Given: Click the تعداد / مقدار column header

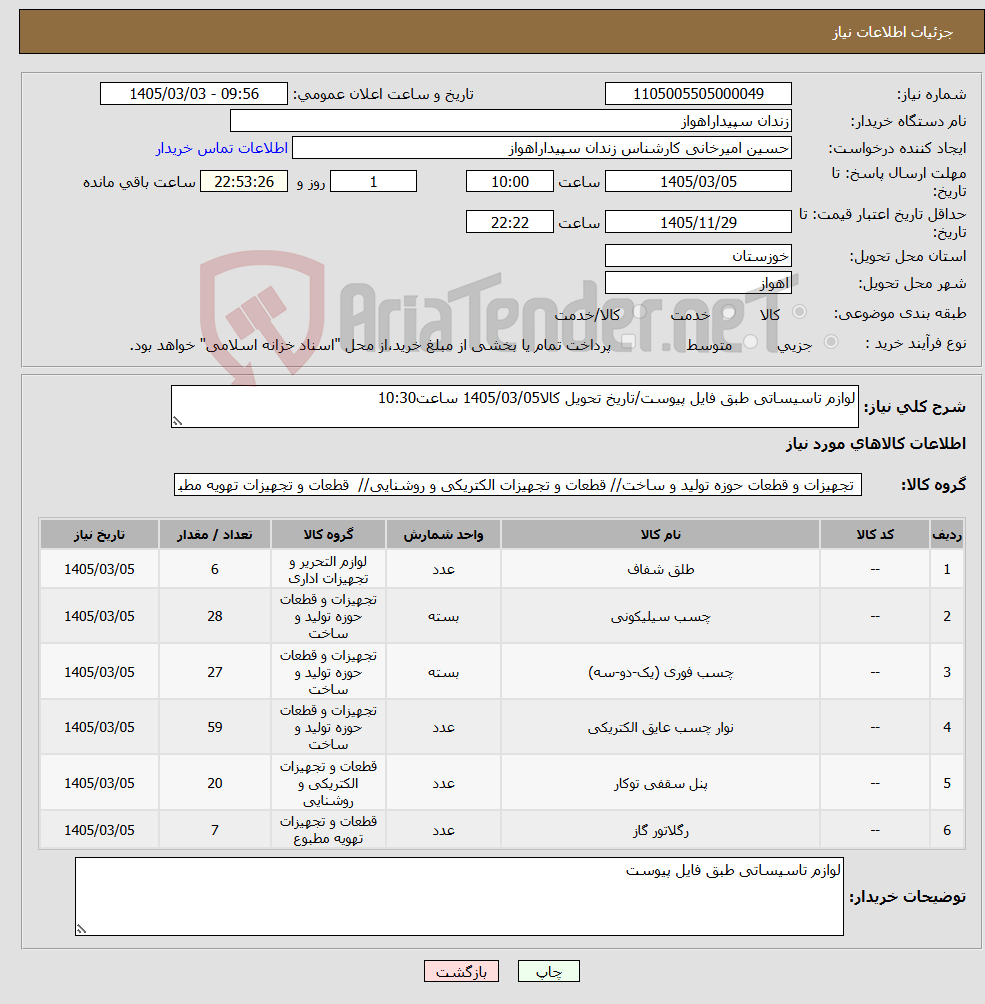Looking at the screenshot, I should (215, 534).
